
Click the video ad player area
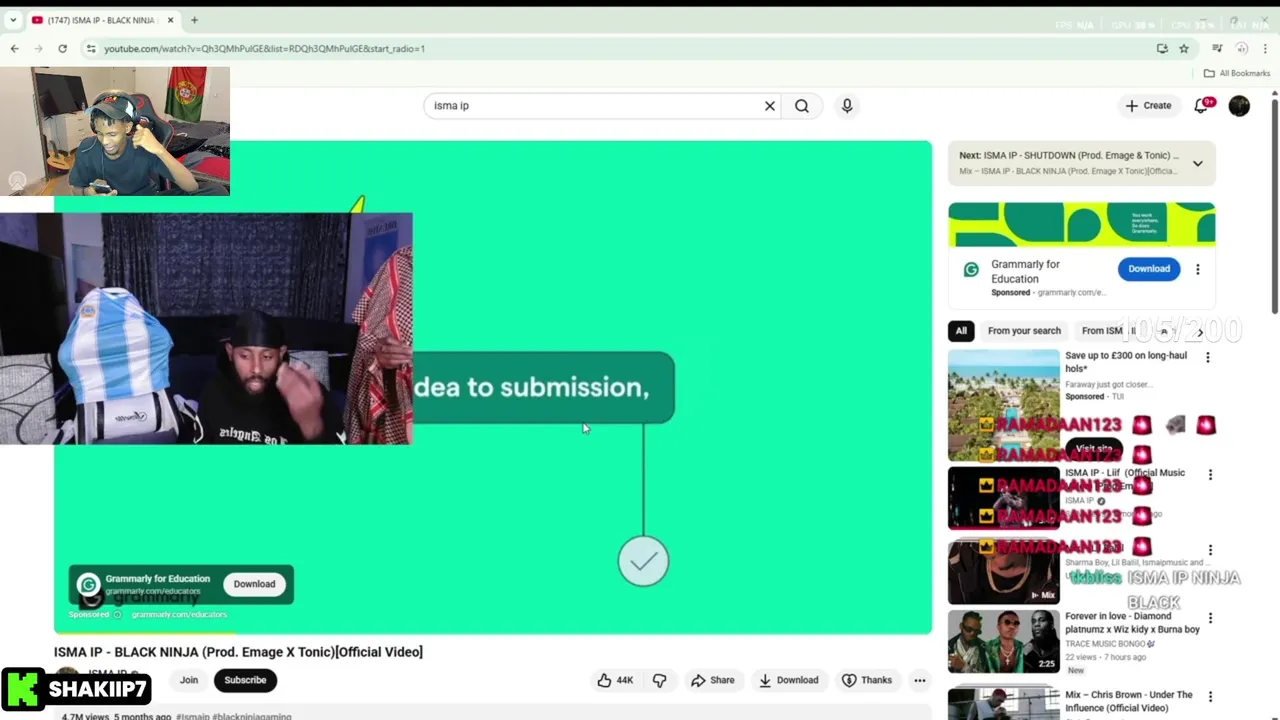493,387
